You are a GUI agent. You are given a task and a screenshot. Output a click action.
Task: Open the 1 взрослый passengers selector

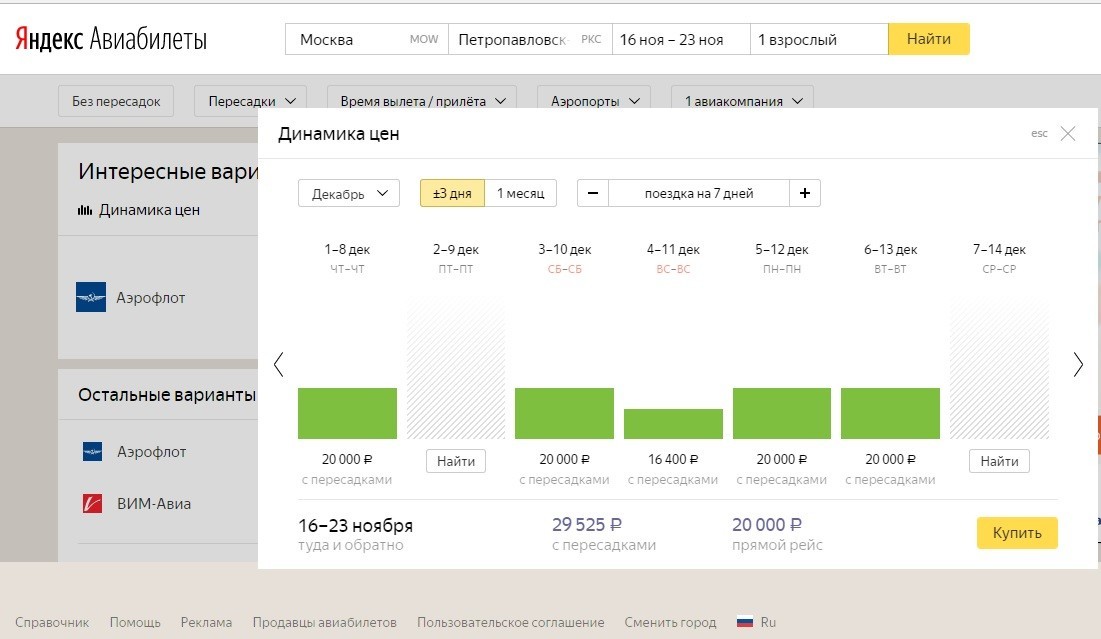[819, 39]
